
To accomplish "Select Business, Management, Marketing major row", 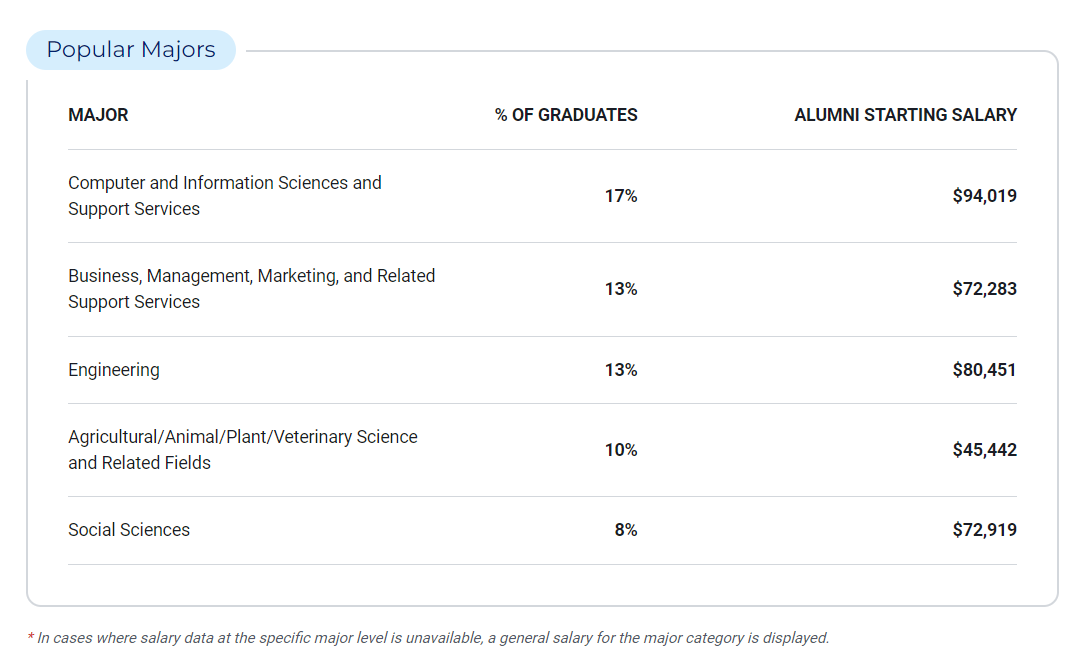I will pos(251,289).
